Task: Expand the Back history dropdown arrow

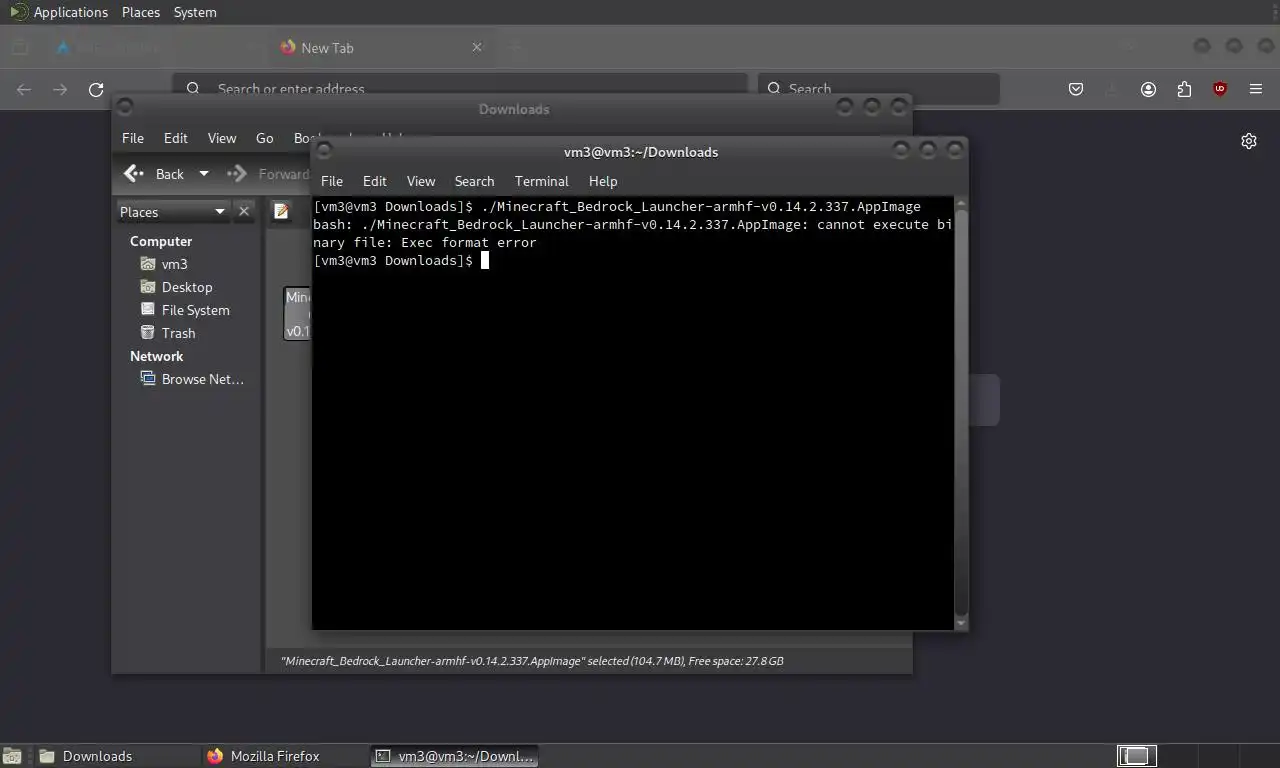Action: point(204,174)
